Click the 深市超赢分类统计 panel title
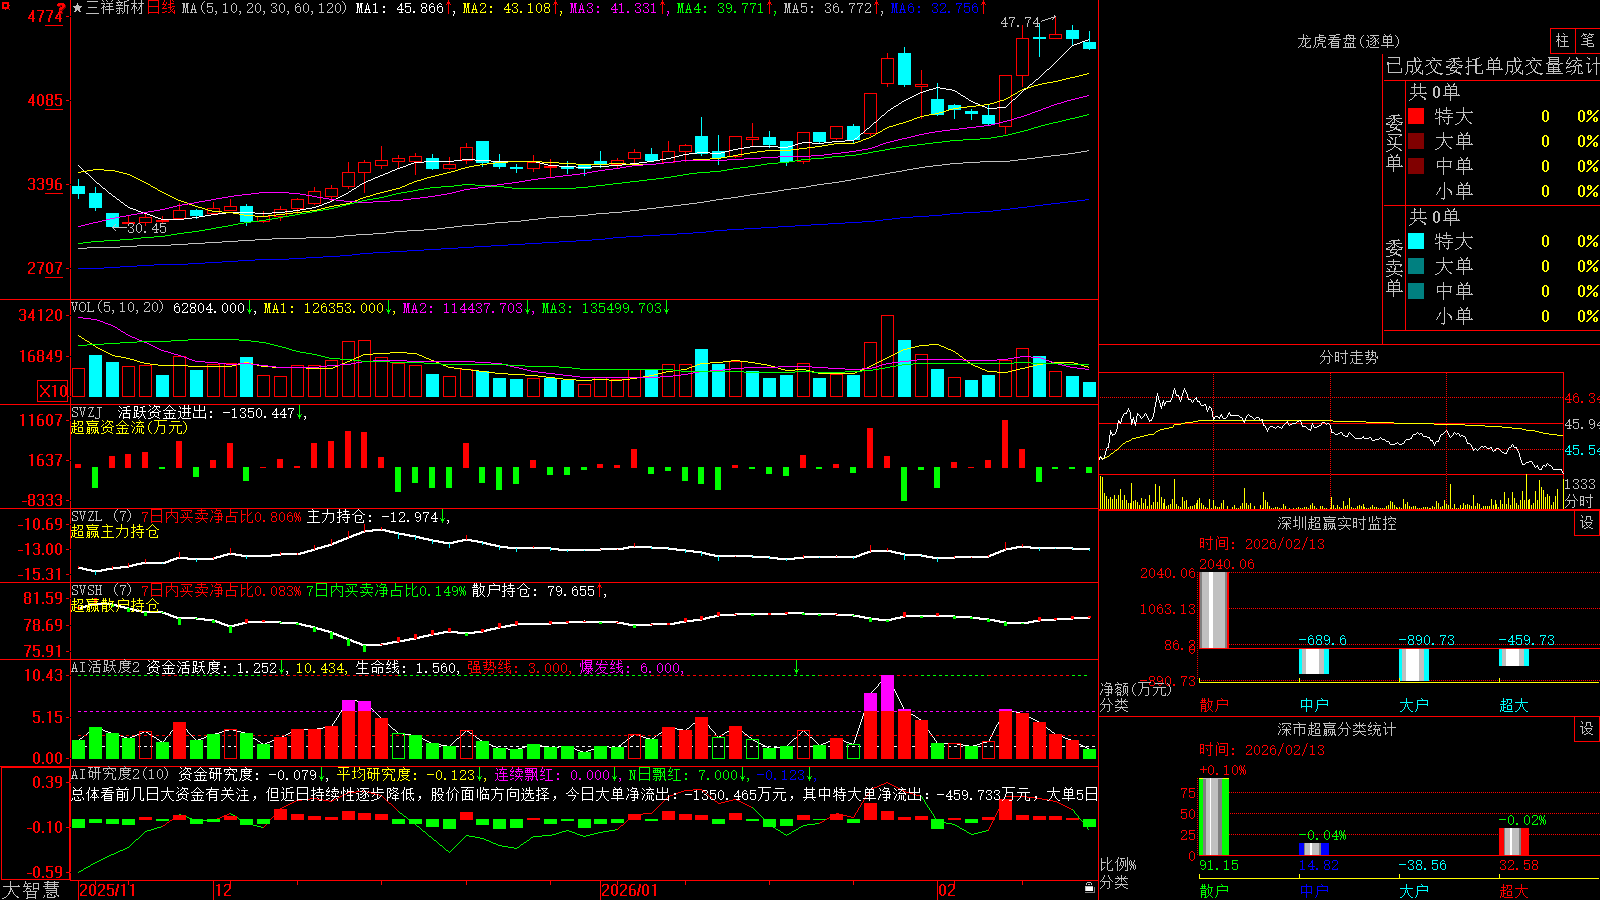 [x=1337, y=729]
